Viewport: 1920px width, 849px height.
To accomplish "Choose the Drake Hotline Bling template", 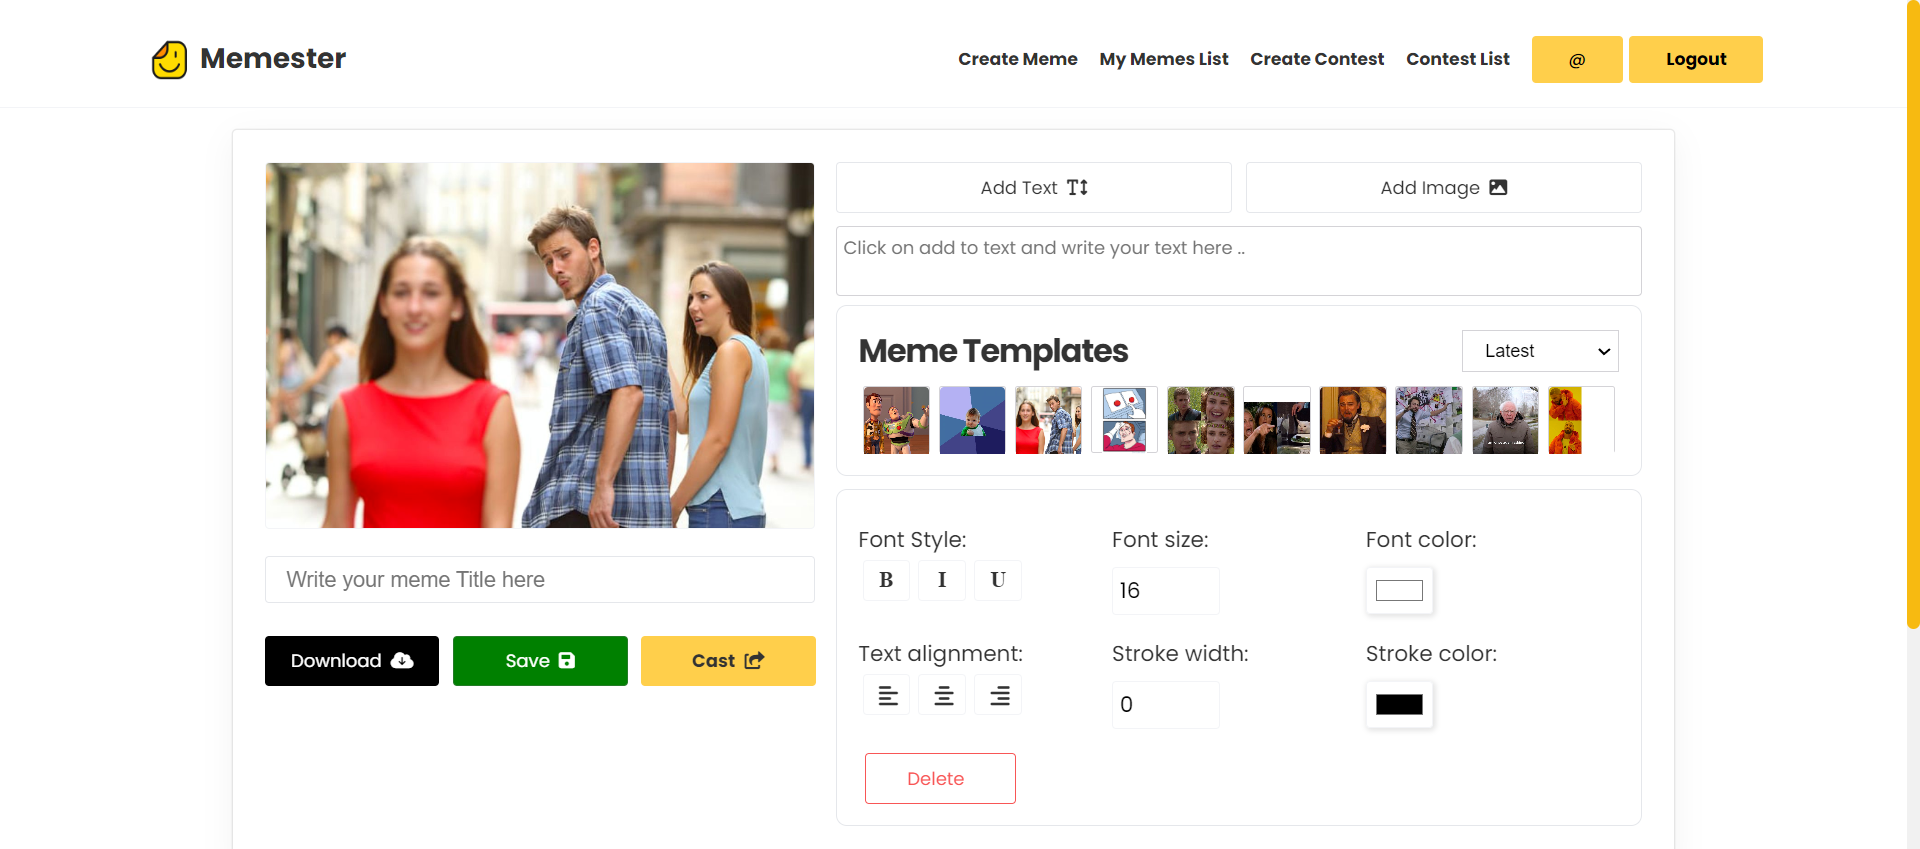I will pos(1580,420).
